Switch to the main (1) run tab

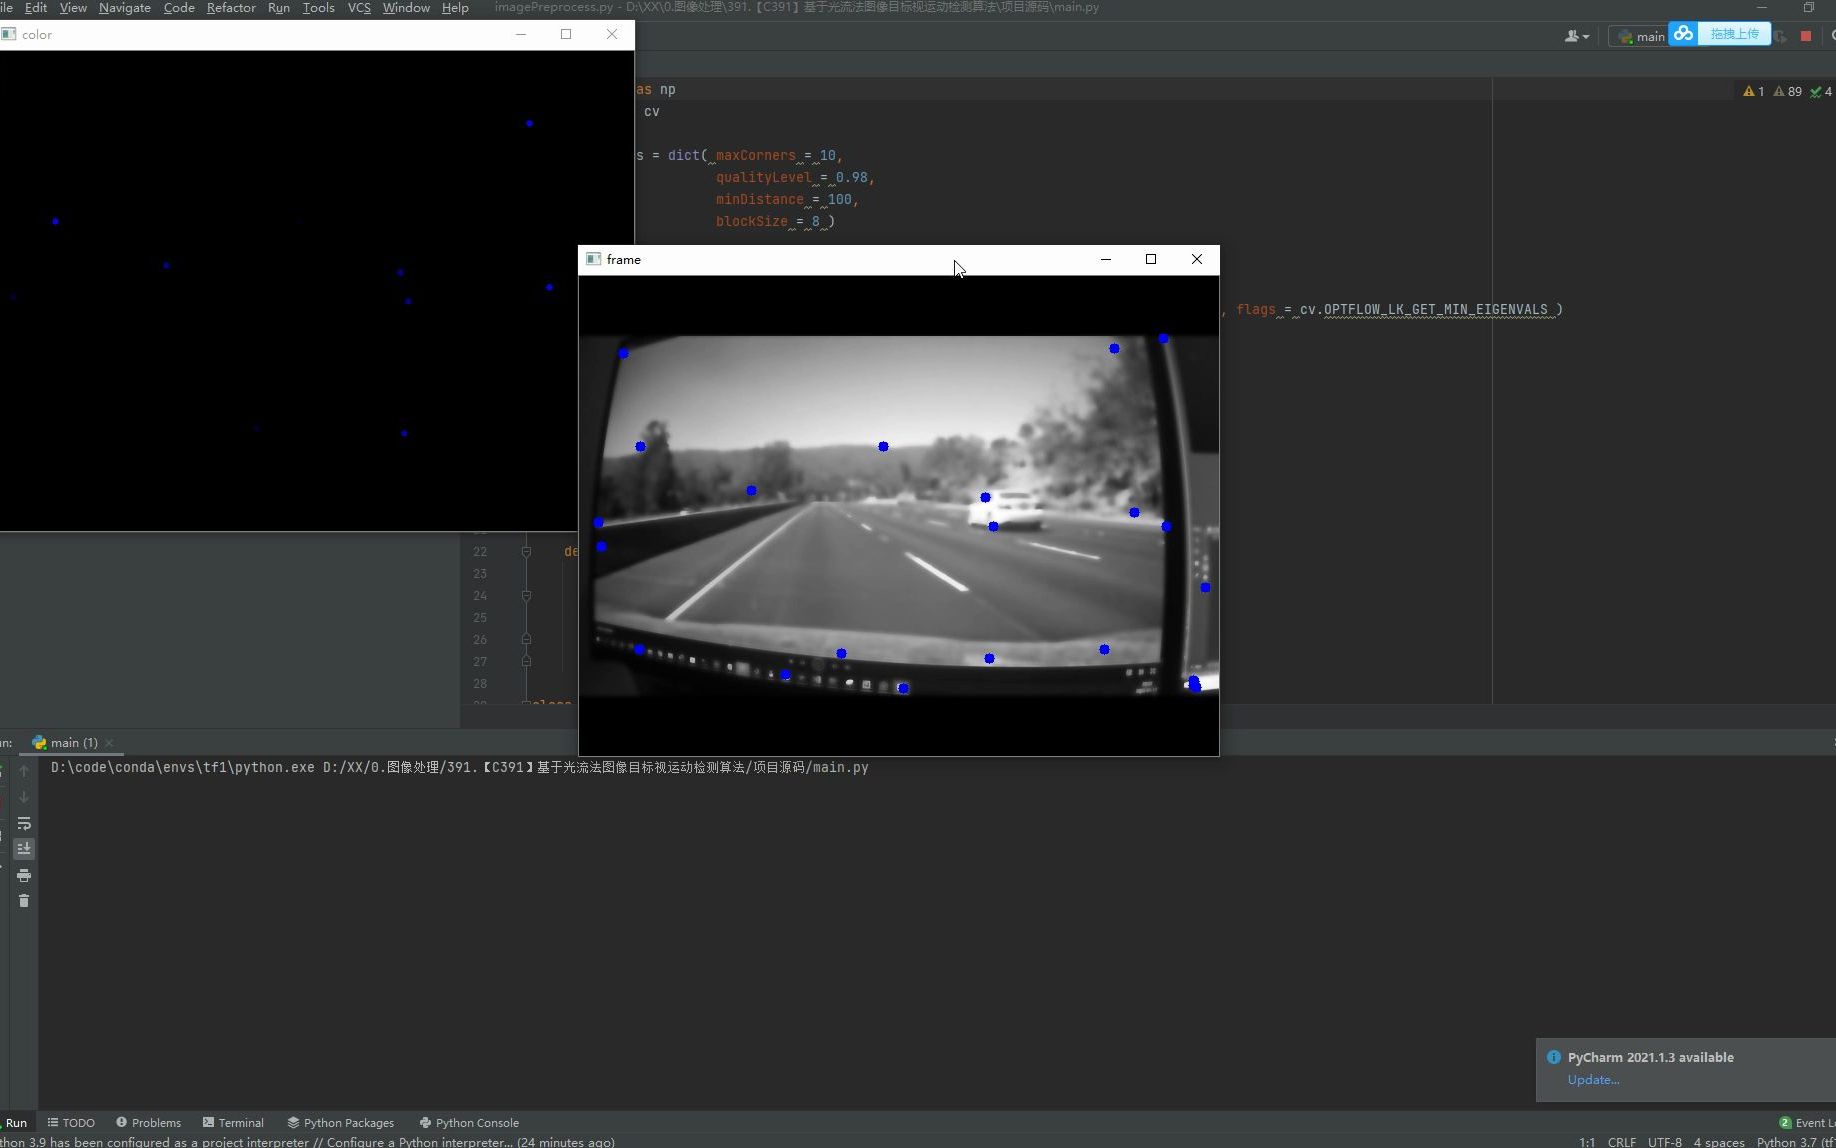[x=68, y=742]
